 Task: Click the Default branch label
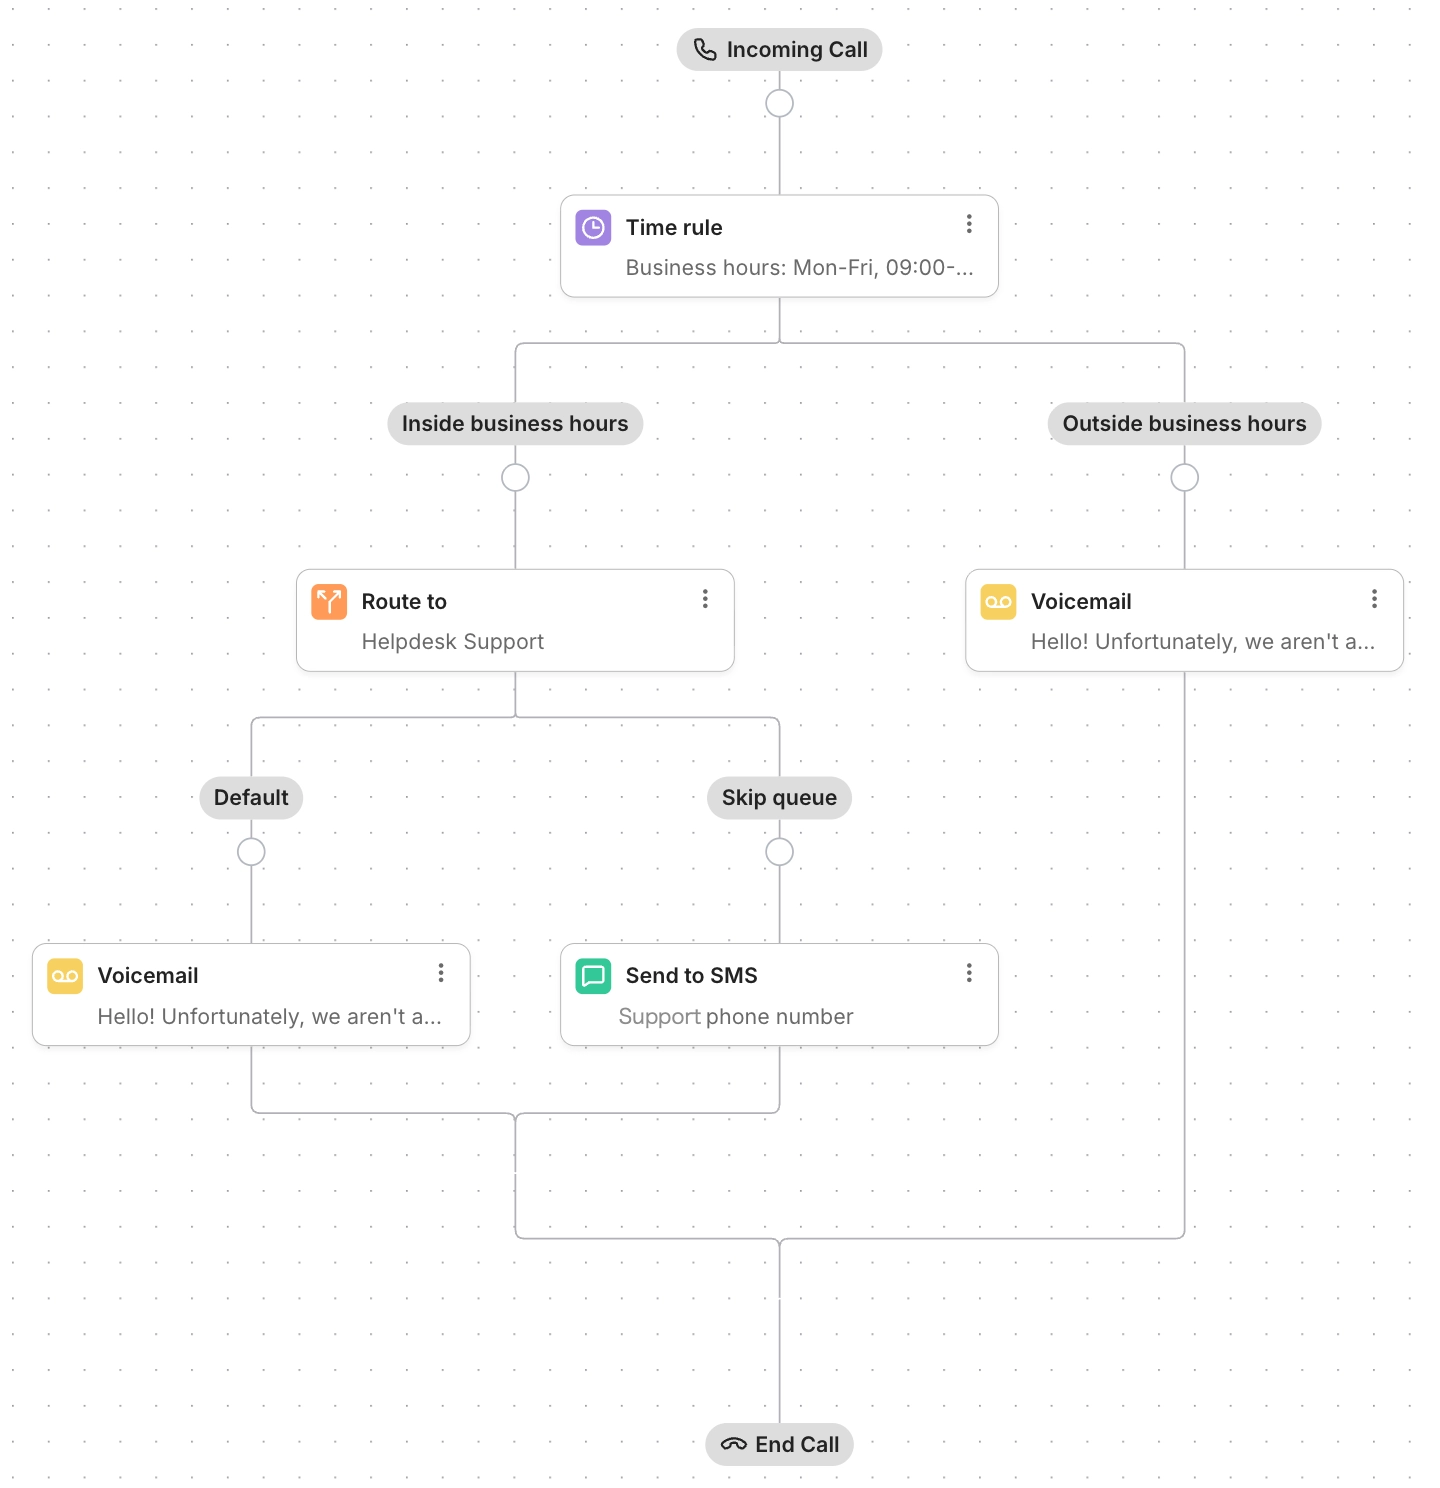(250, 797)
